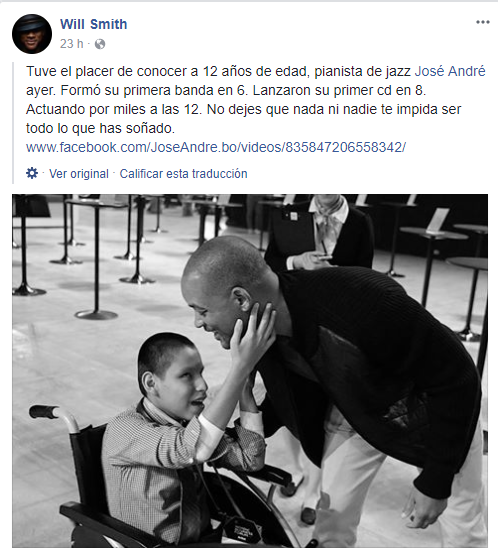Open Will Smith's round profile picture

pos(32,34)
